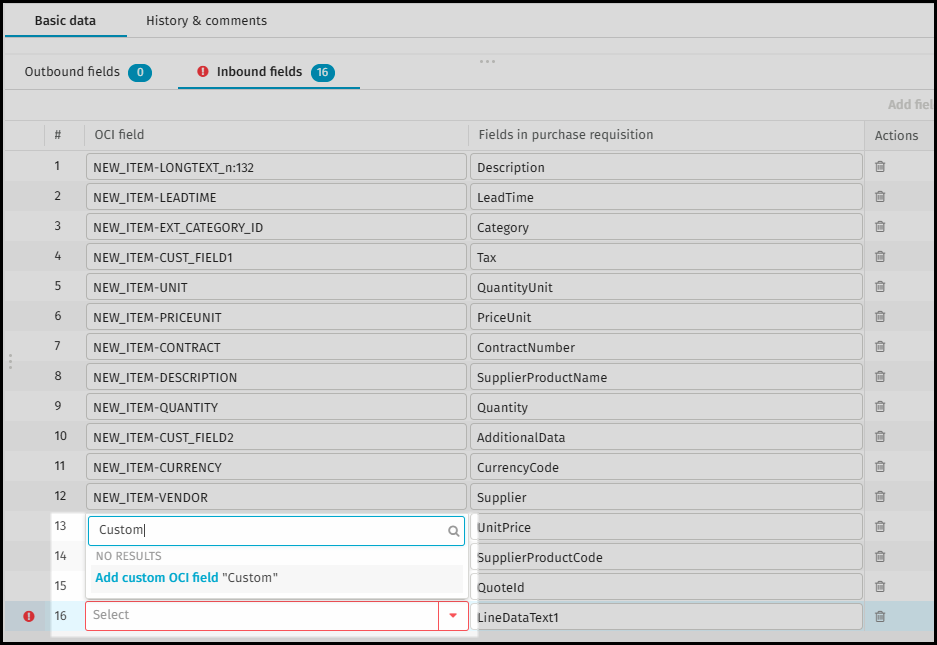Screen dimensions: 937x645
Task: Add custom OCI field "Custom"
Action: [277, 578]
